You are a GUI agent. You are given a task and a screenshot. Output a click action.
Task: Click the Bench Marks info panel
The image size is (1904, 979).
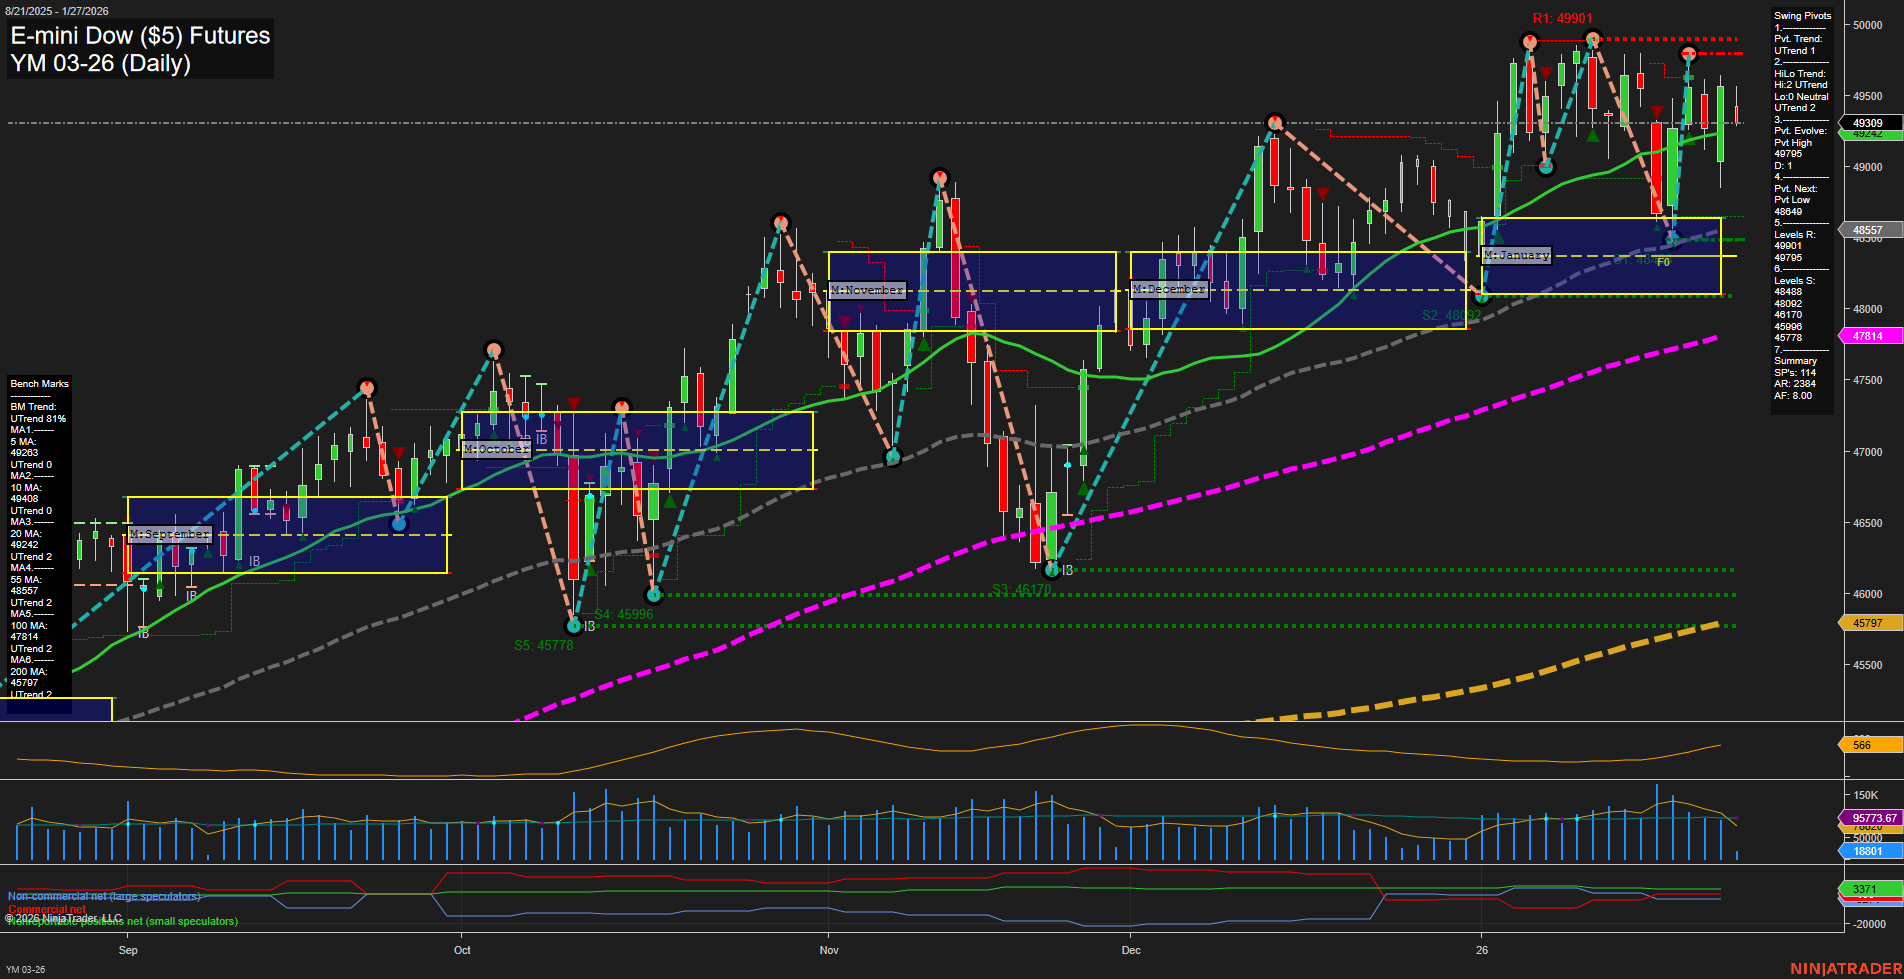pyautogui.click(x=39, y=383)
